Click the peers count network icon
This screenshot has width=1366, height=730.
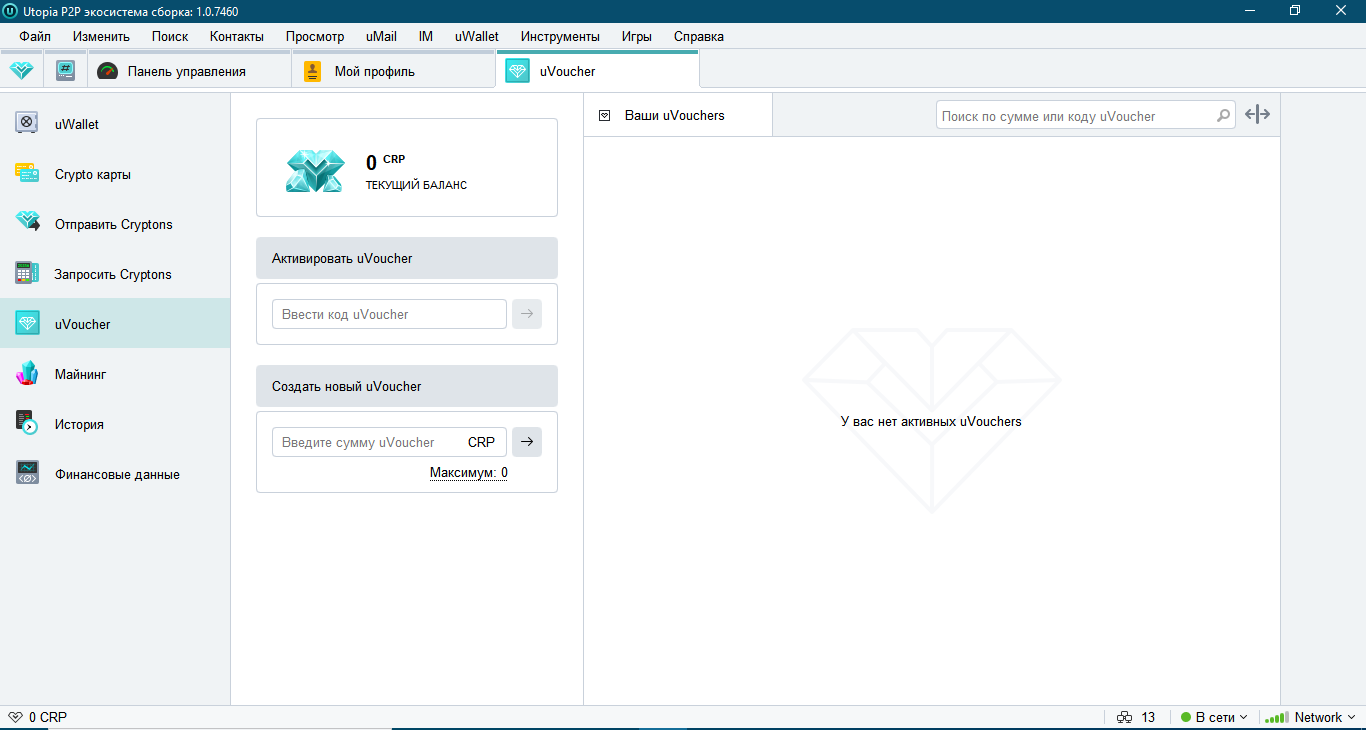click(x=1124, y=717)
